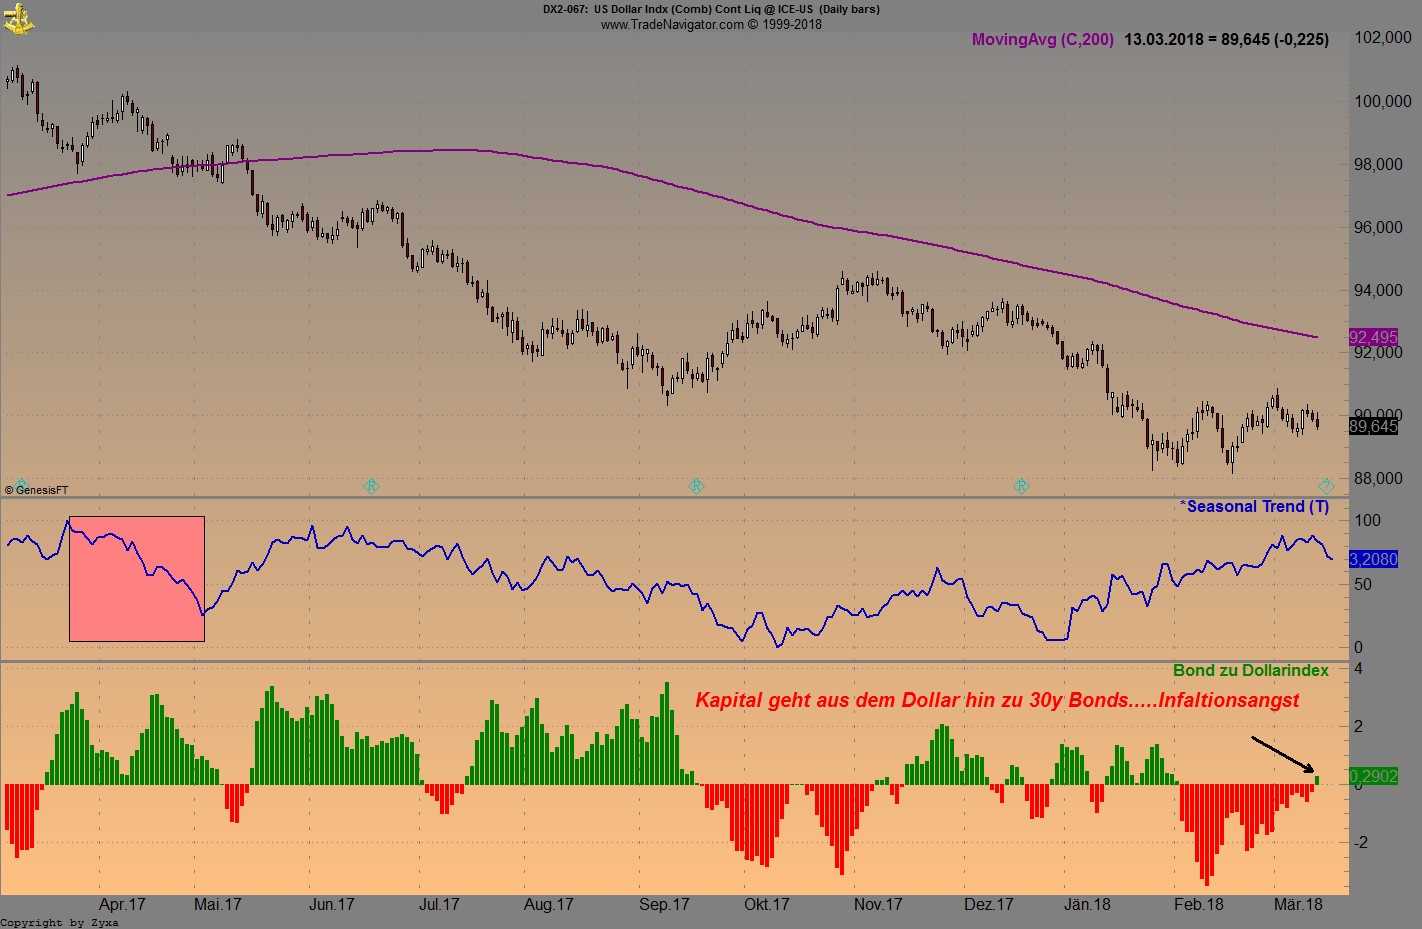Select the pink seasonal highlight rectangle
The height and width of the screenshot is (929, 1422).
point(136,578)
